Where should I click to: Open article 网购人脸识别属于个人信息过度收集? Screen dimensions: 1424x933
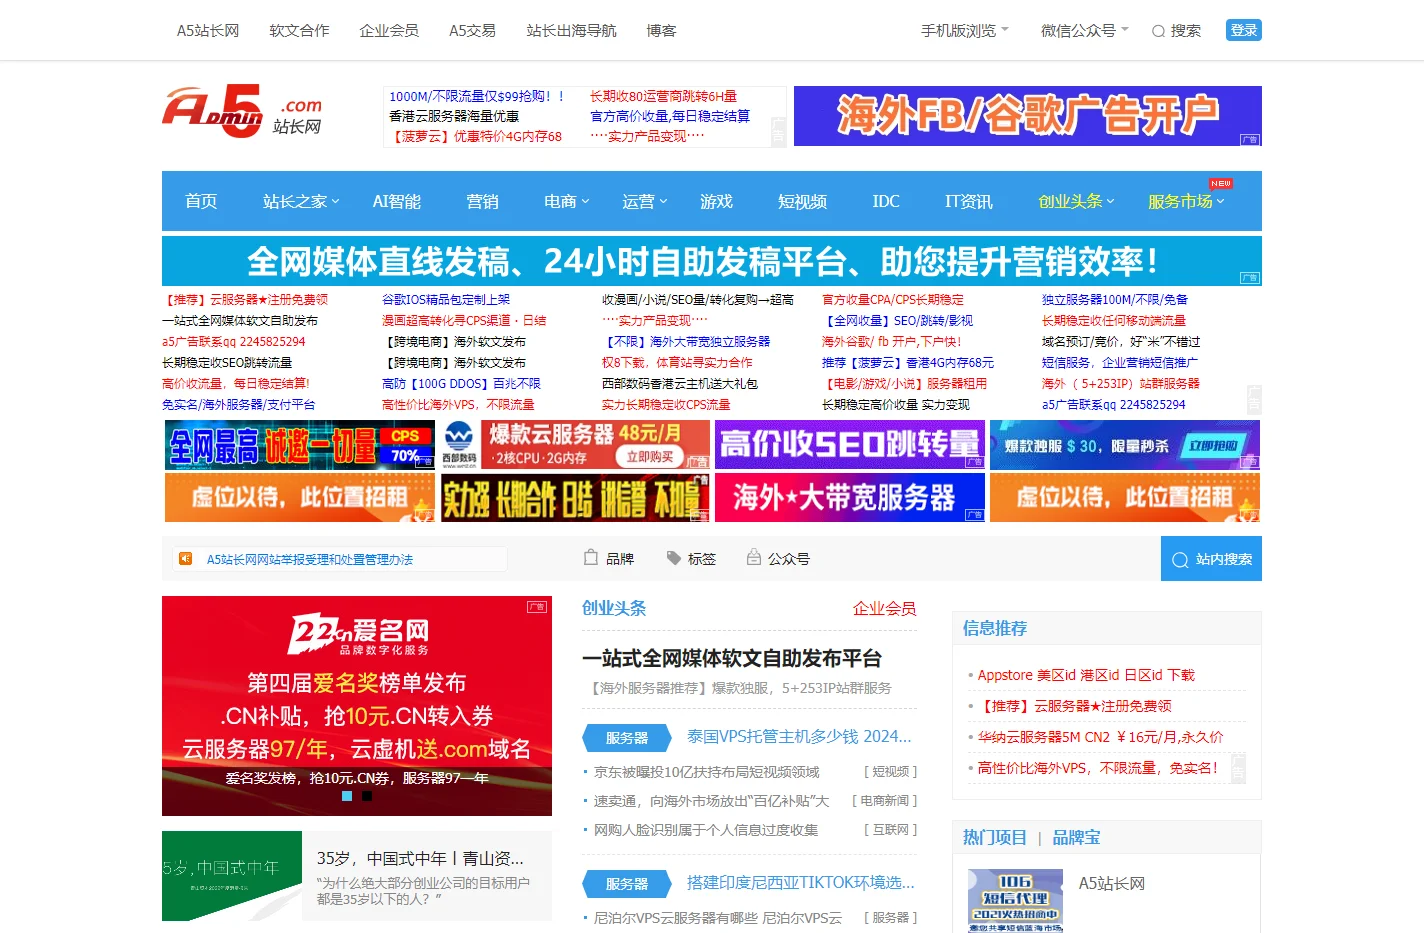pos(706,830)
